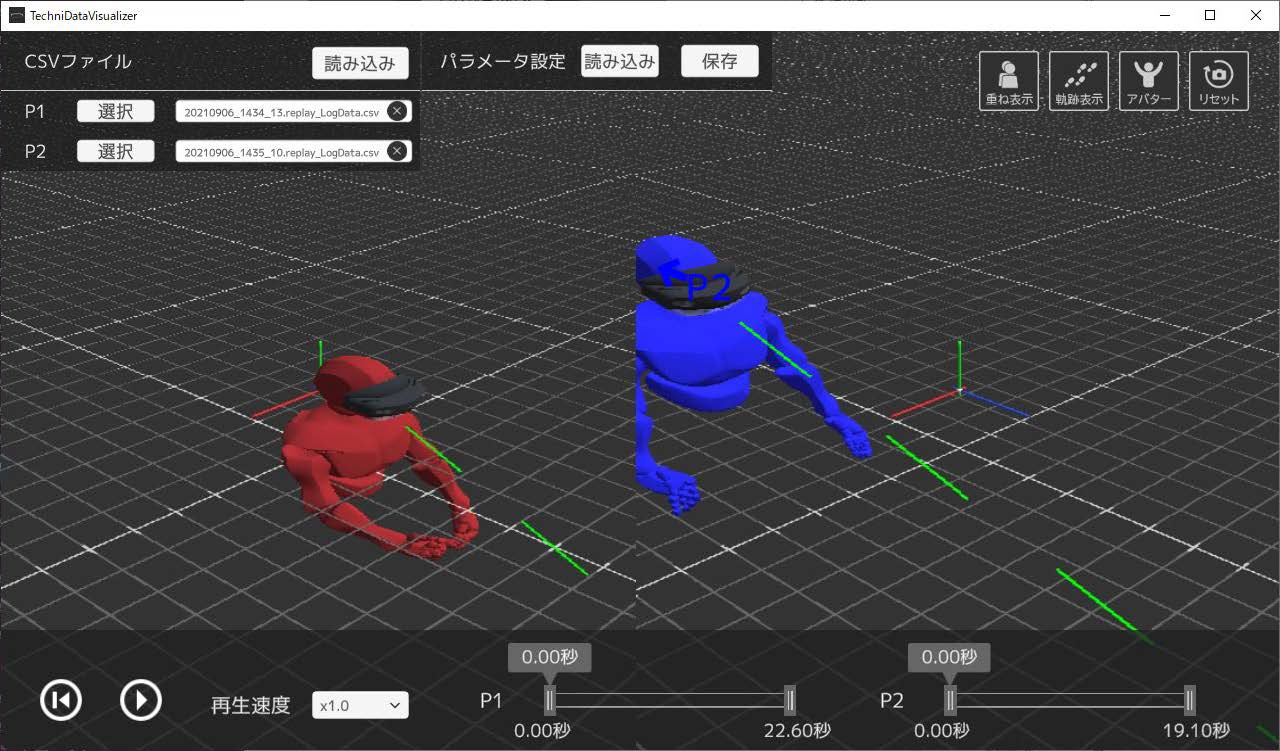Image resolution: width=1280 pixels, height=751 pixels.
Task: Click the skip-to-start playback icon
Action: click(x=61, y=700)
